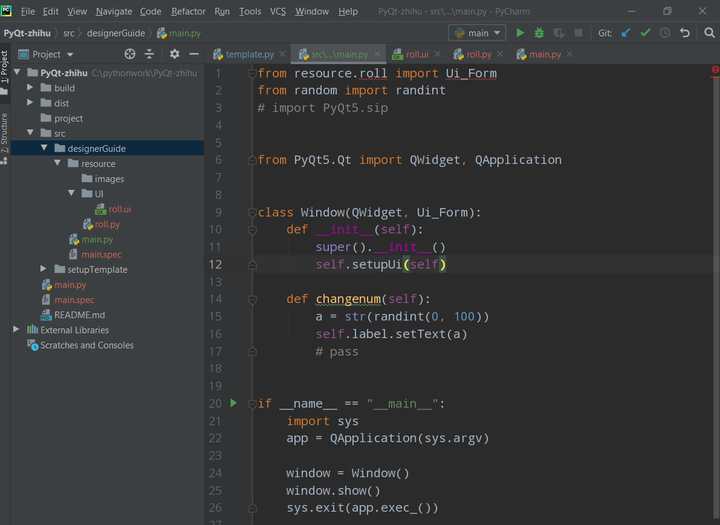Image resolution: width=720 pixels, height=525 pixels.
Task: Open Project panel settings gear
Action: 175,54
